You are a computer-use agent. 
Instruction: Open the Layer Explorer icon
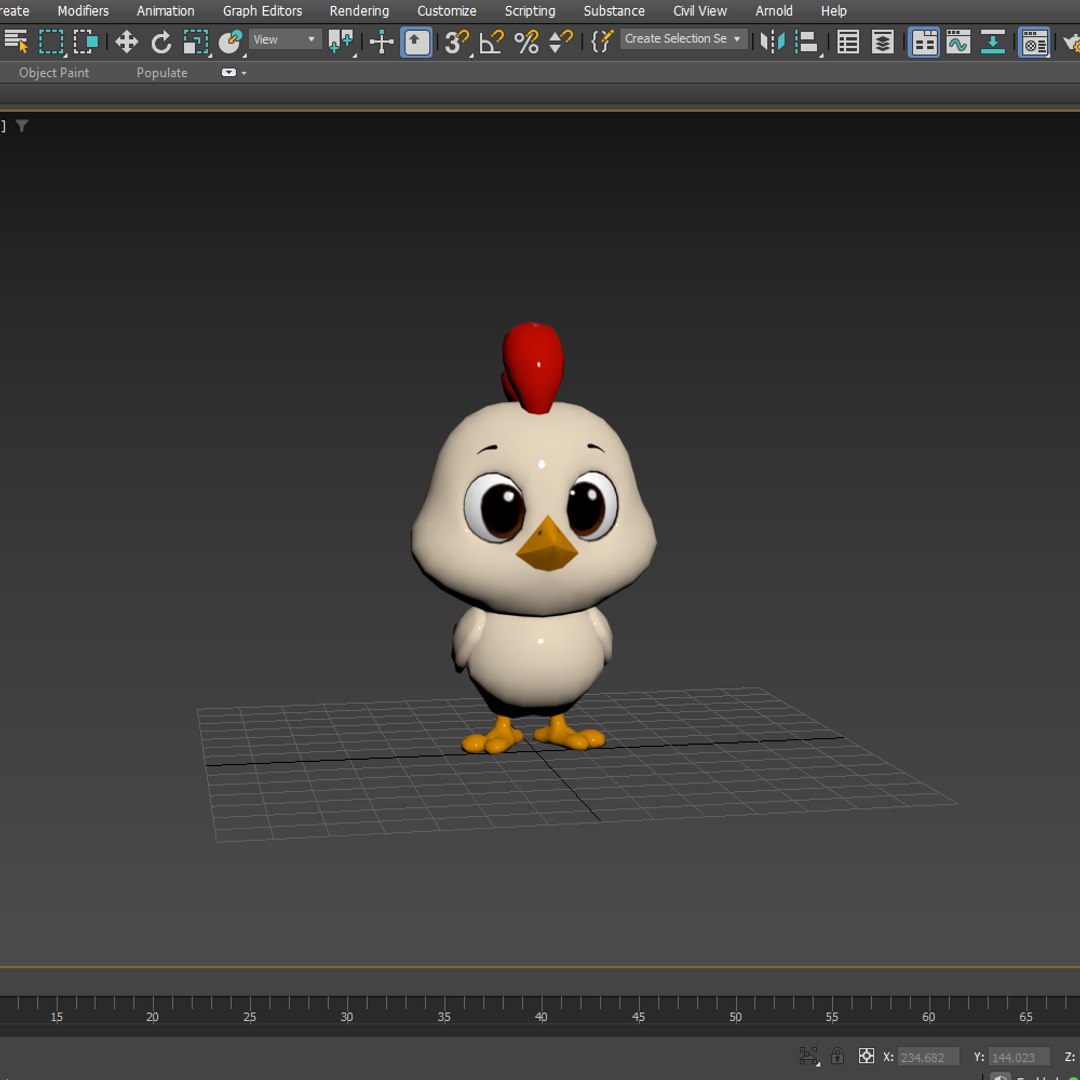(882, 41)
